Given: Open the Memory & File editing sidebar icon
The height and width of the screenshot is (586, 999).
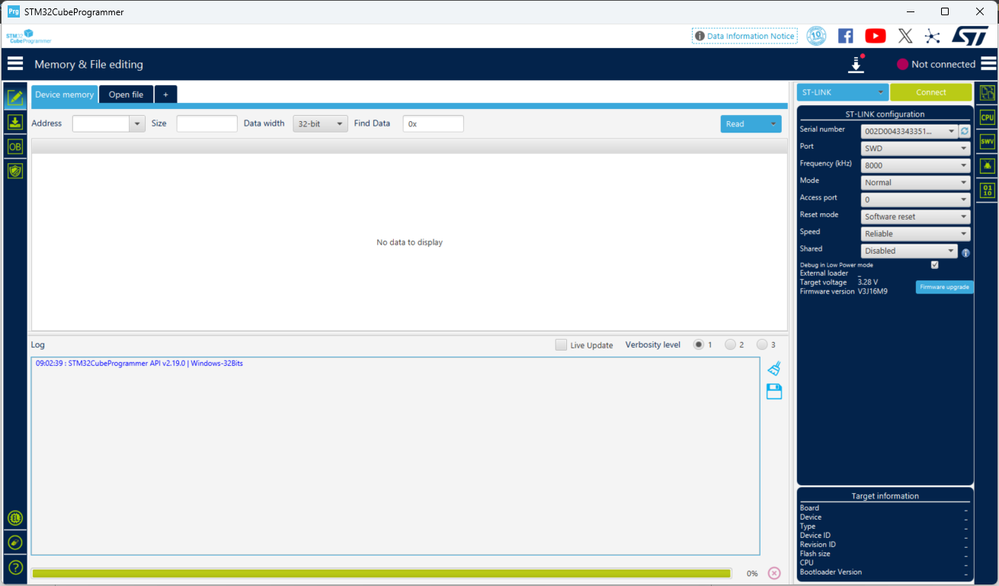Looking at the screenshot, I should click(15, 97).
